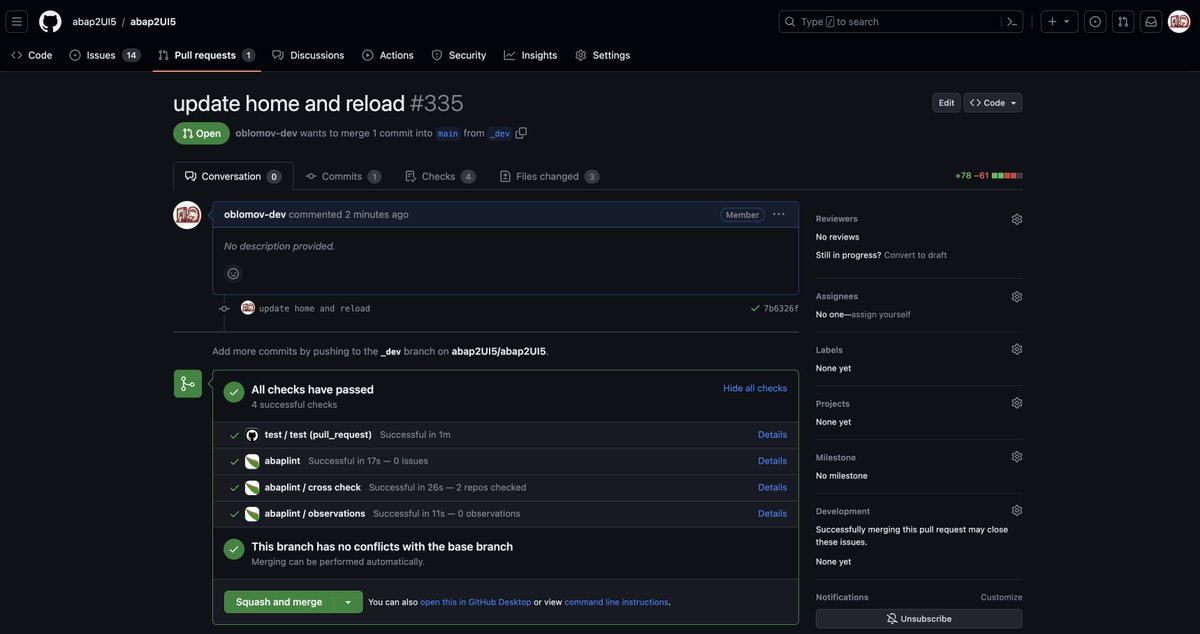
Task: Open the pull requests icon in header
Action: 1123,21
